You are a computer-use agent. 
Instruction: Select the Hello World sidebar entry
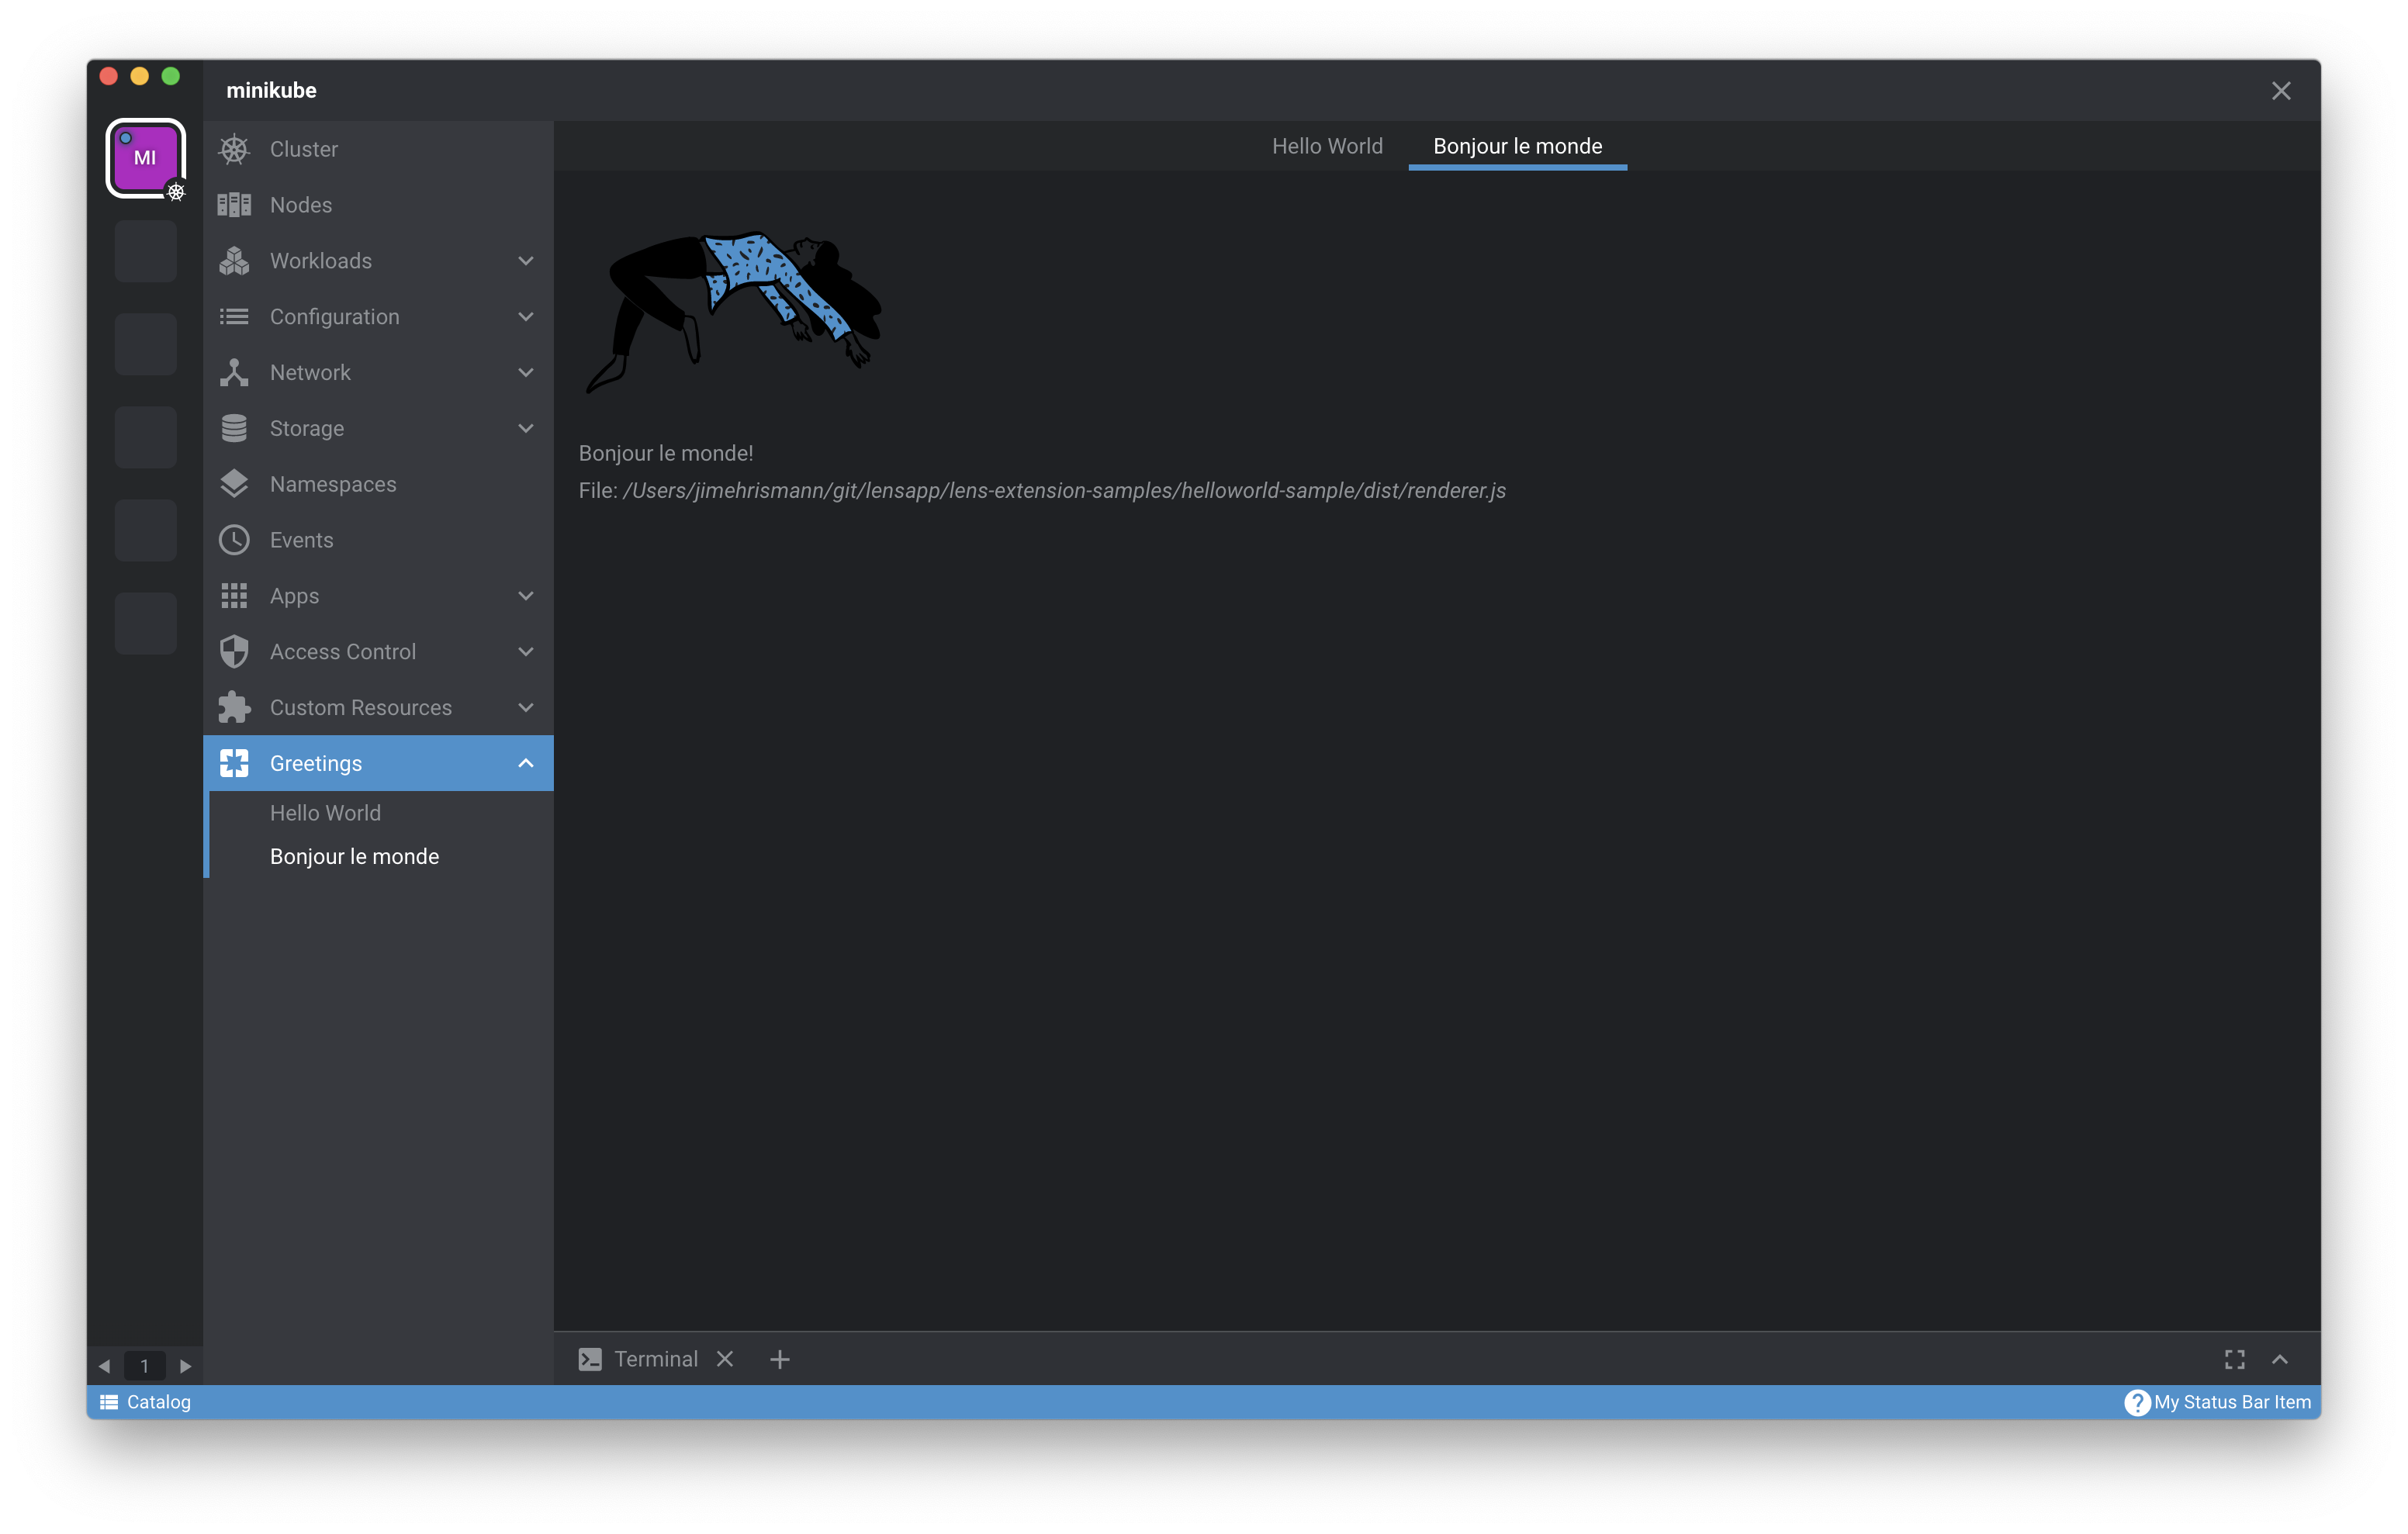[325, 812]
